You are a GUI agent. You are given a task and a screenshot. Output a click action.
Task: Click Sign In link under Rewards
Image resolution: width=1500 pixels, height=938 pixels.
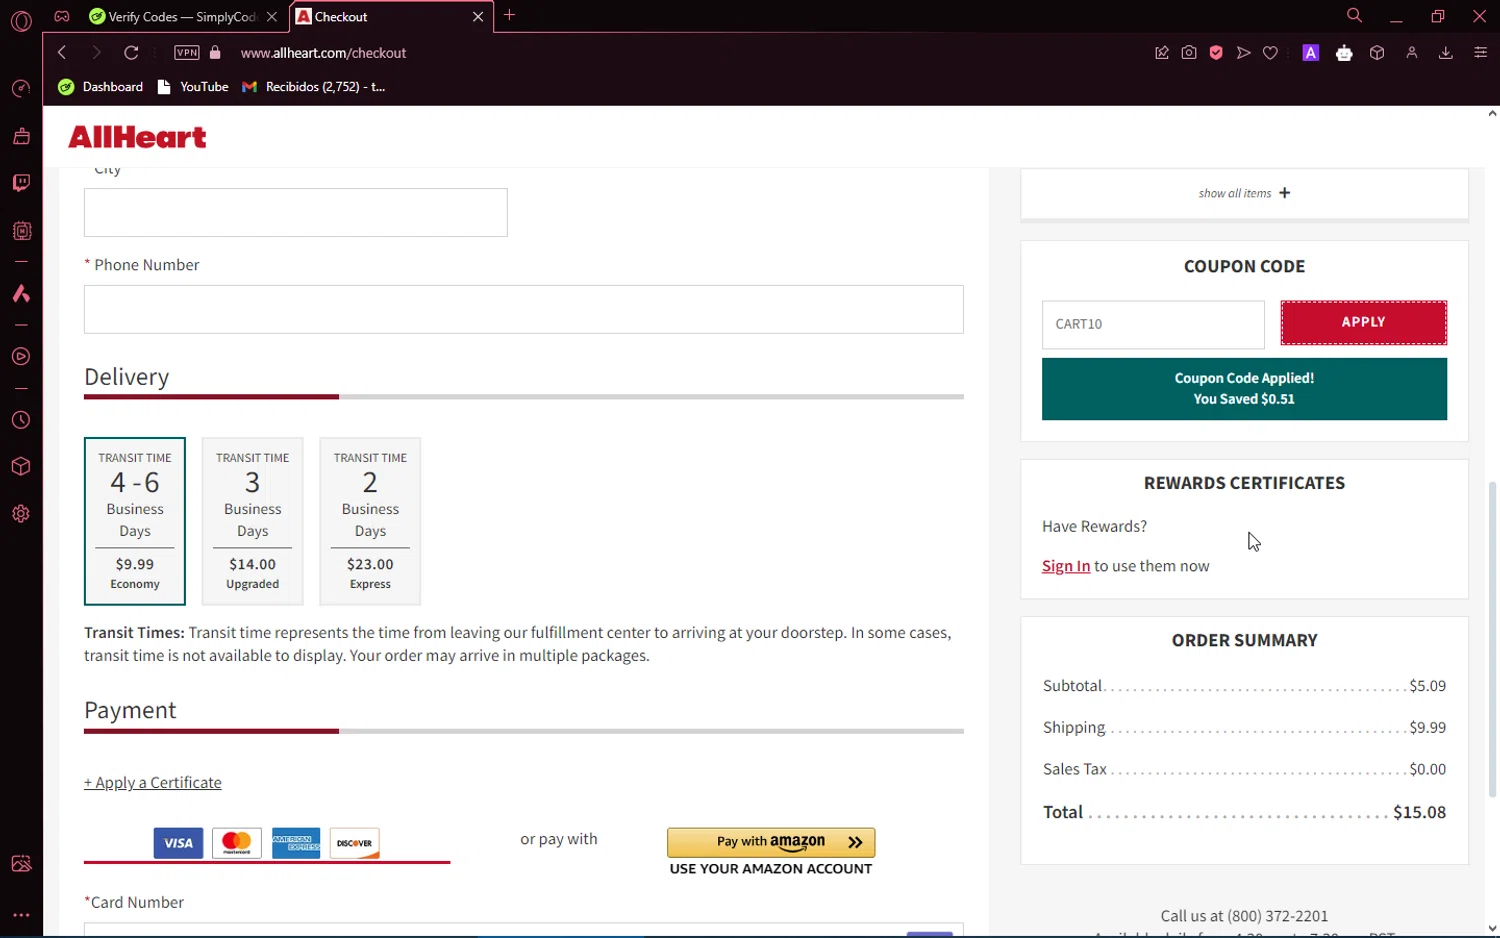point(1066,566)
